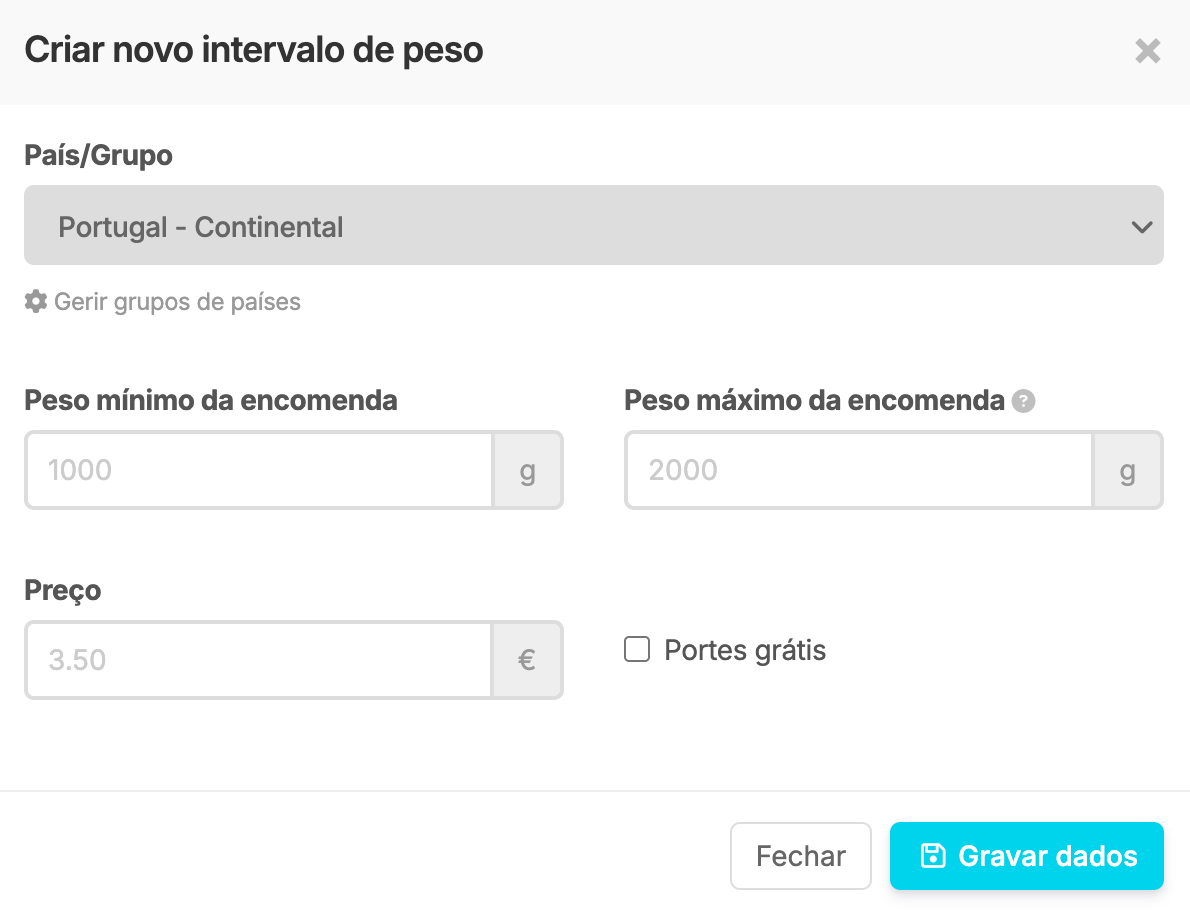Image resolution: width=1190 pixels, height=916 pixels.
Task: Click the euro symbol beside the Preço field
Action: (x=527, y=660)
